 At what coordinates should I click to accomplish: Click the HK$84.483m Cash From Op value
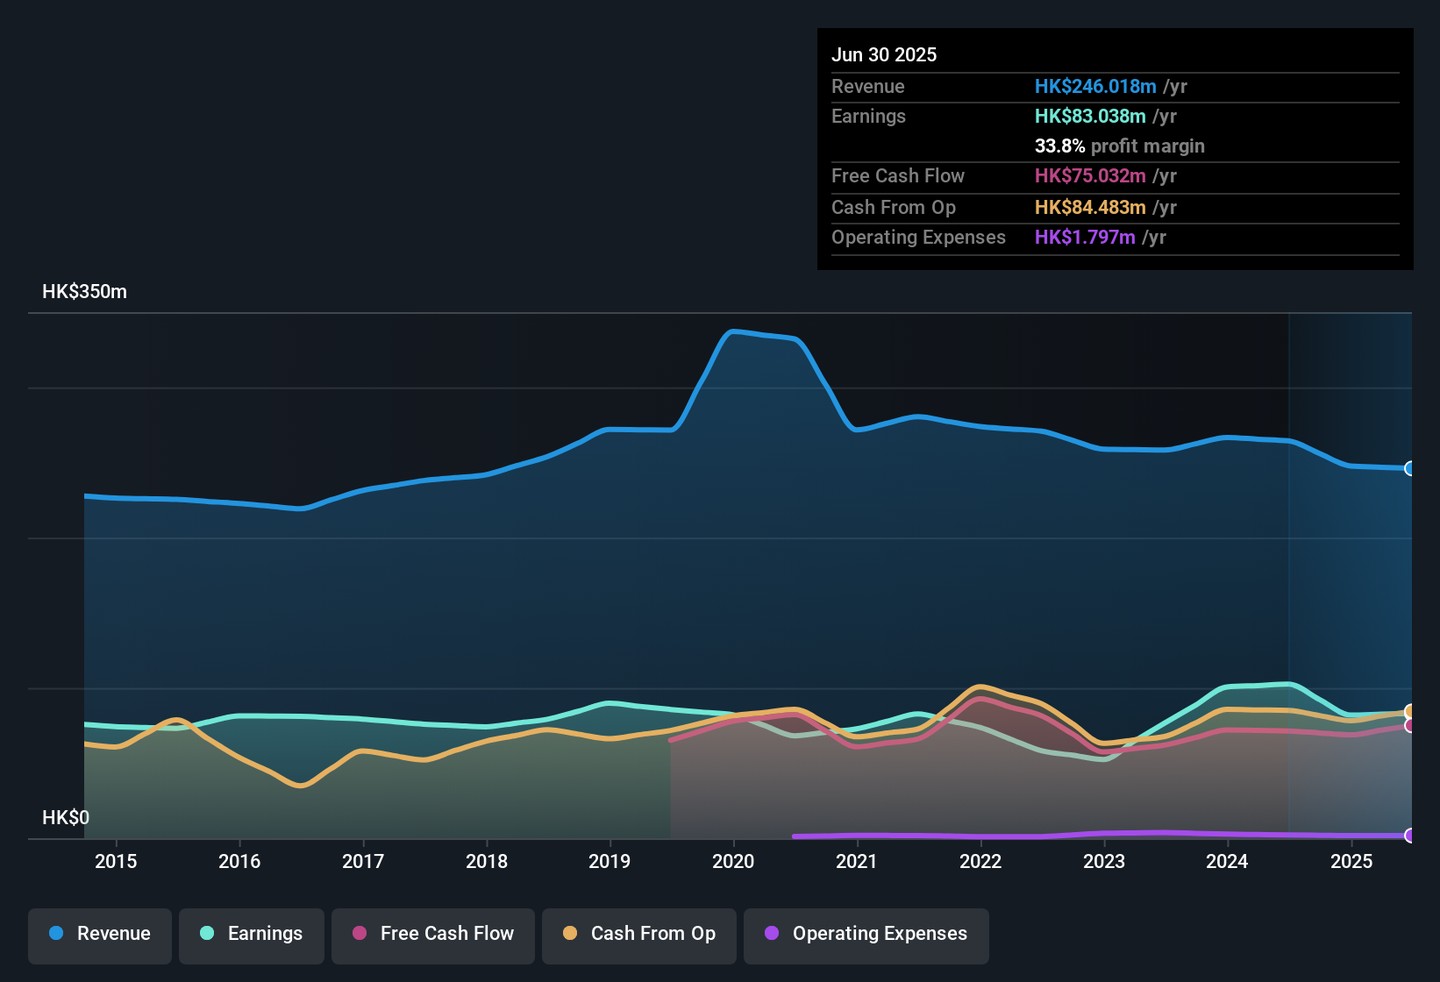pyautogui.click(x=1090, y=207)
